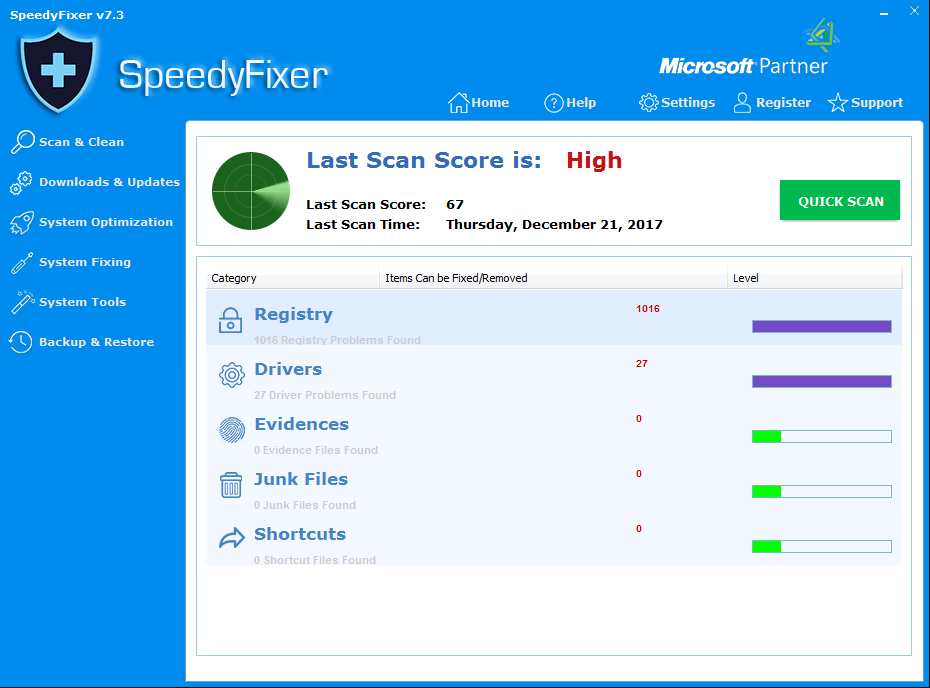This screenshot has height=688, width=930.
Task: Open the Help menu item
Action: tap(570, 103)
